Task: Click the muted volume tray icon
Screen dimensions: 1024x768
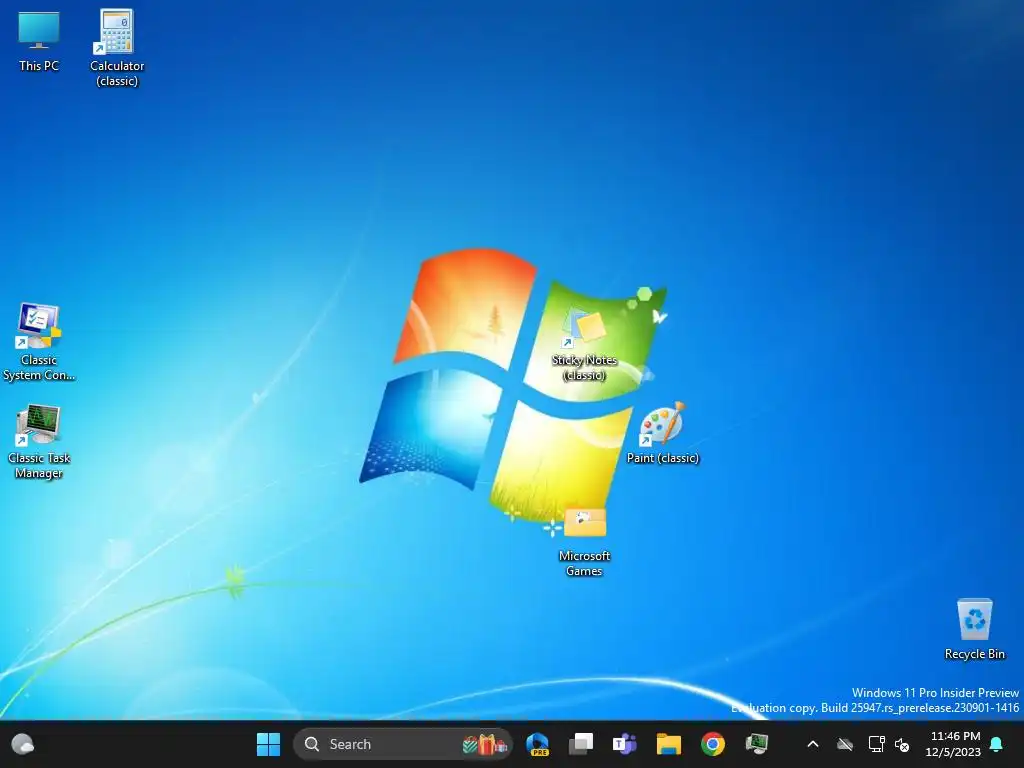Action: click(902, 744)
